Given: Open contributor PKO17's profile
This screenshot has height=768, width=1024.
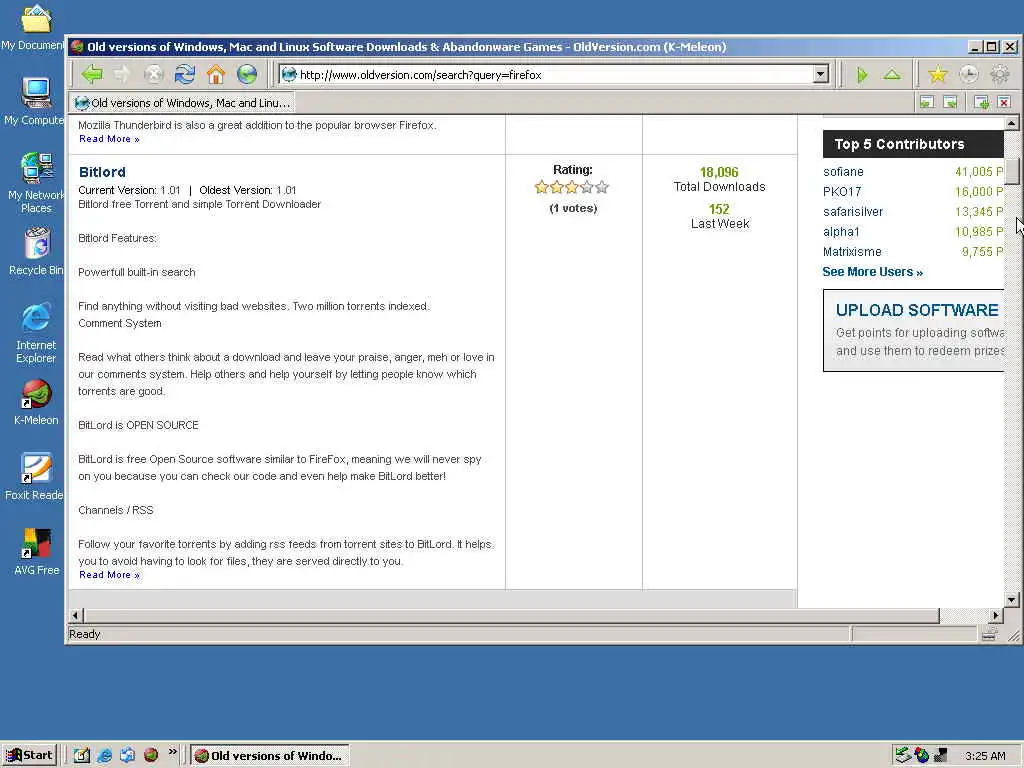Looking at the screenshot, I should coord(842,191).
